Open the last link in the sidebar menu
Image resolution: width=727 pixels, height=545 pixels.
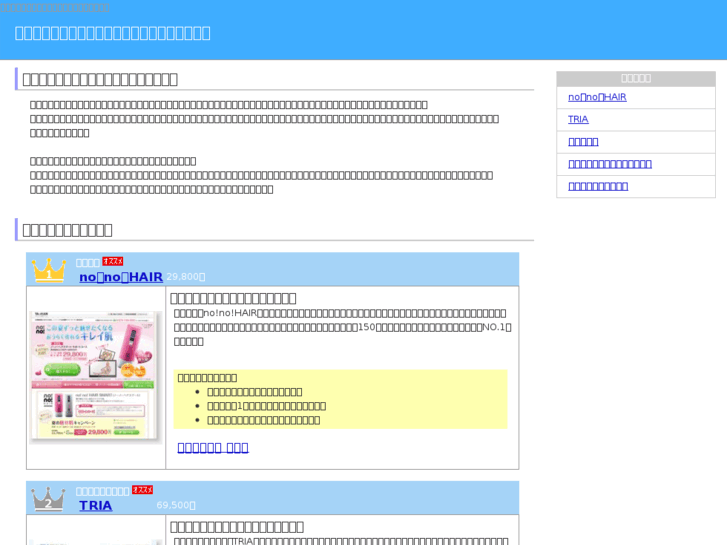[x=598, y=186]
